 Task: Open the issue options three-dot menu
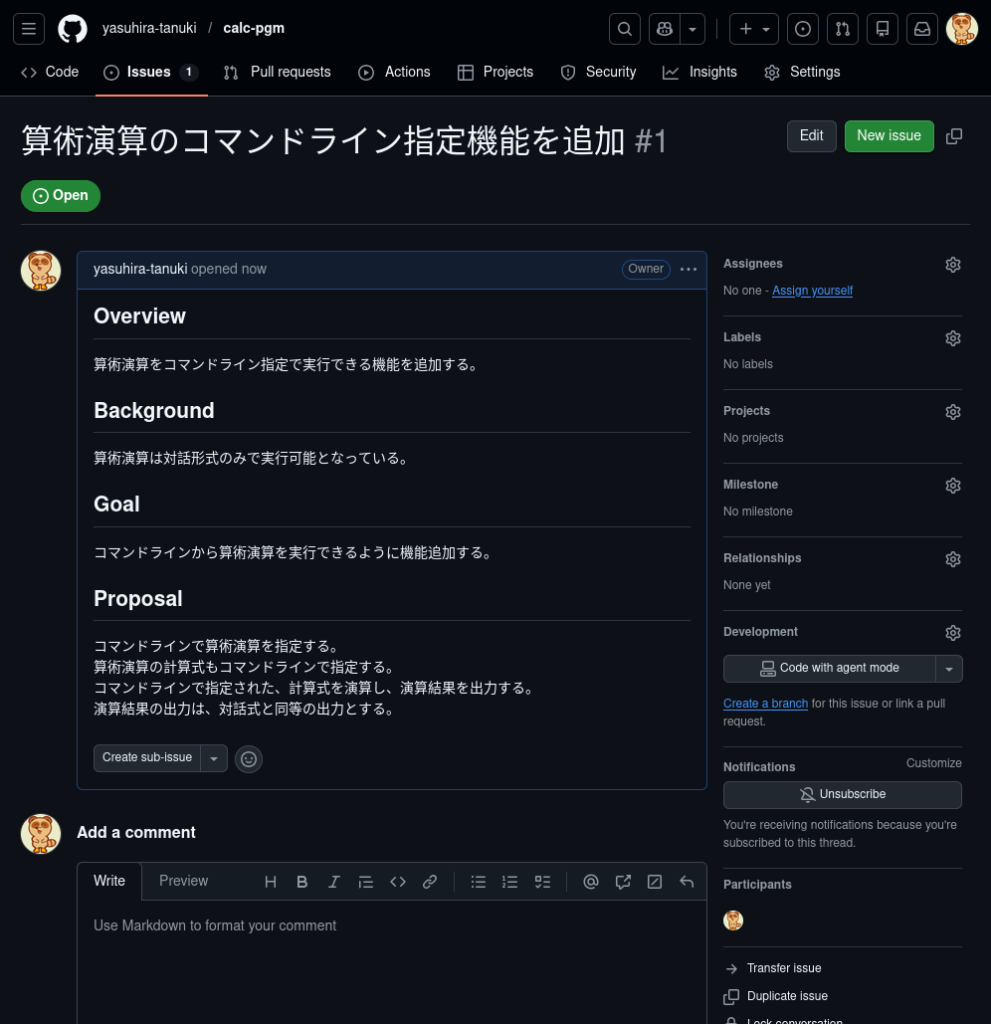point(688,269)
